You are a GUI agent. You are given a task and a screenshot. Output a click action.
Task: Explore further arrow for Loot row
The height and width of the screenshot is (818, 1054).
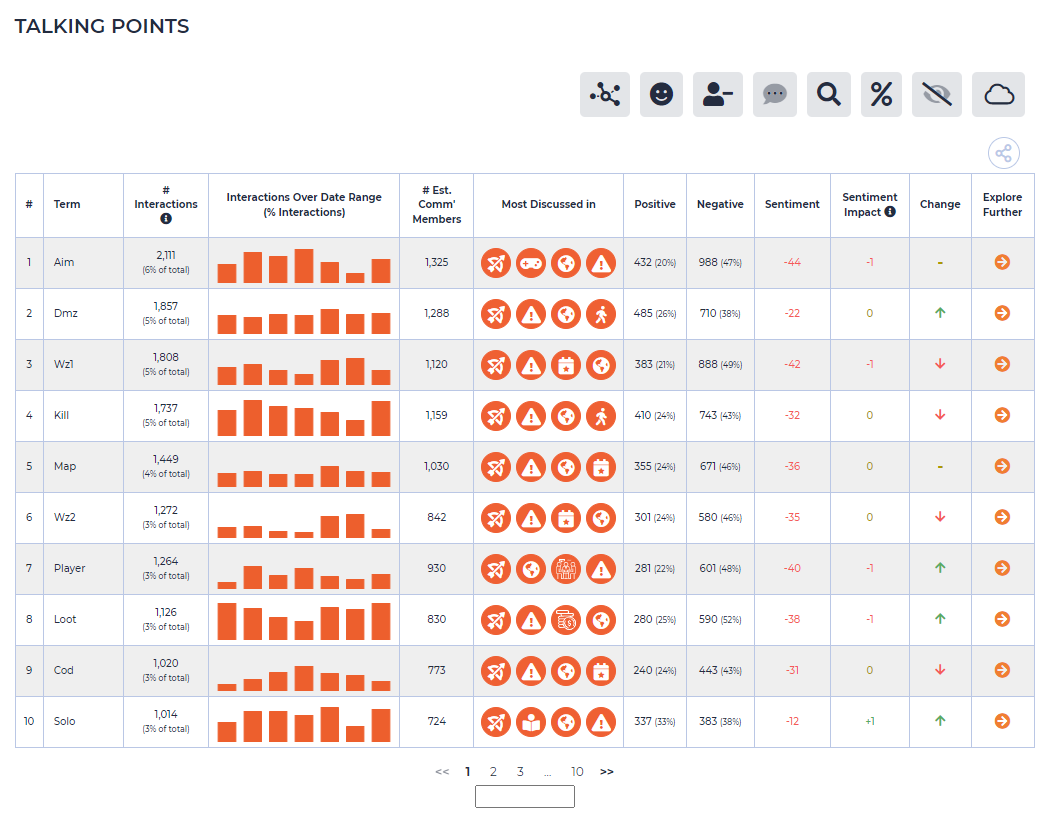(1002, 619)
